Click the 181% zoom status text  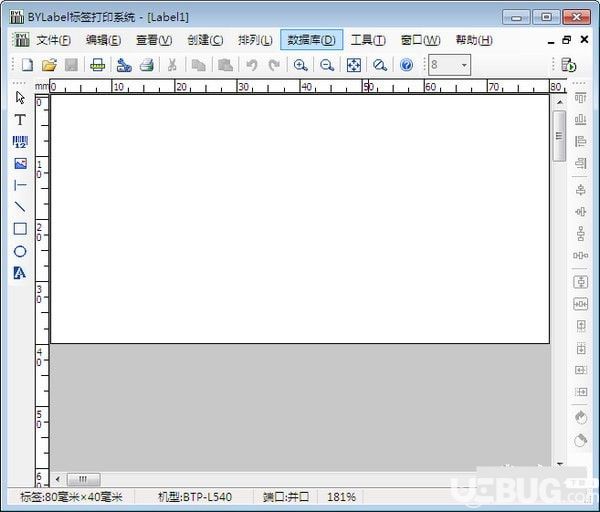(x=341, y=497)
